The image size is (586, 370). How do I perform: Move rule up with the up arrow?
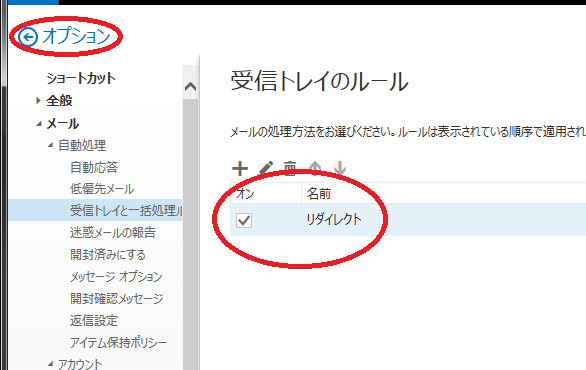click(x=315, y=169)
